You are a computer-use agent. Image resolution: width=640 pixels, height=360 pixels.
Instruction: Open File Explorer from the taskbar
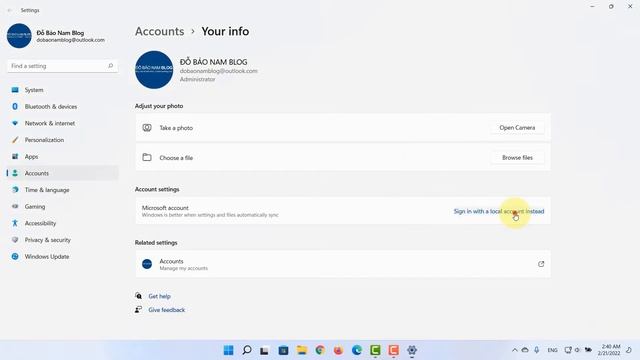(x=302, y=350)
